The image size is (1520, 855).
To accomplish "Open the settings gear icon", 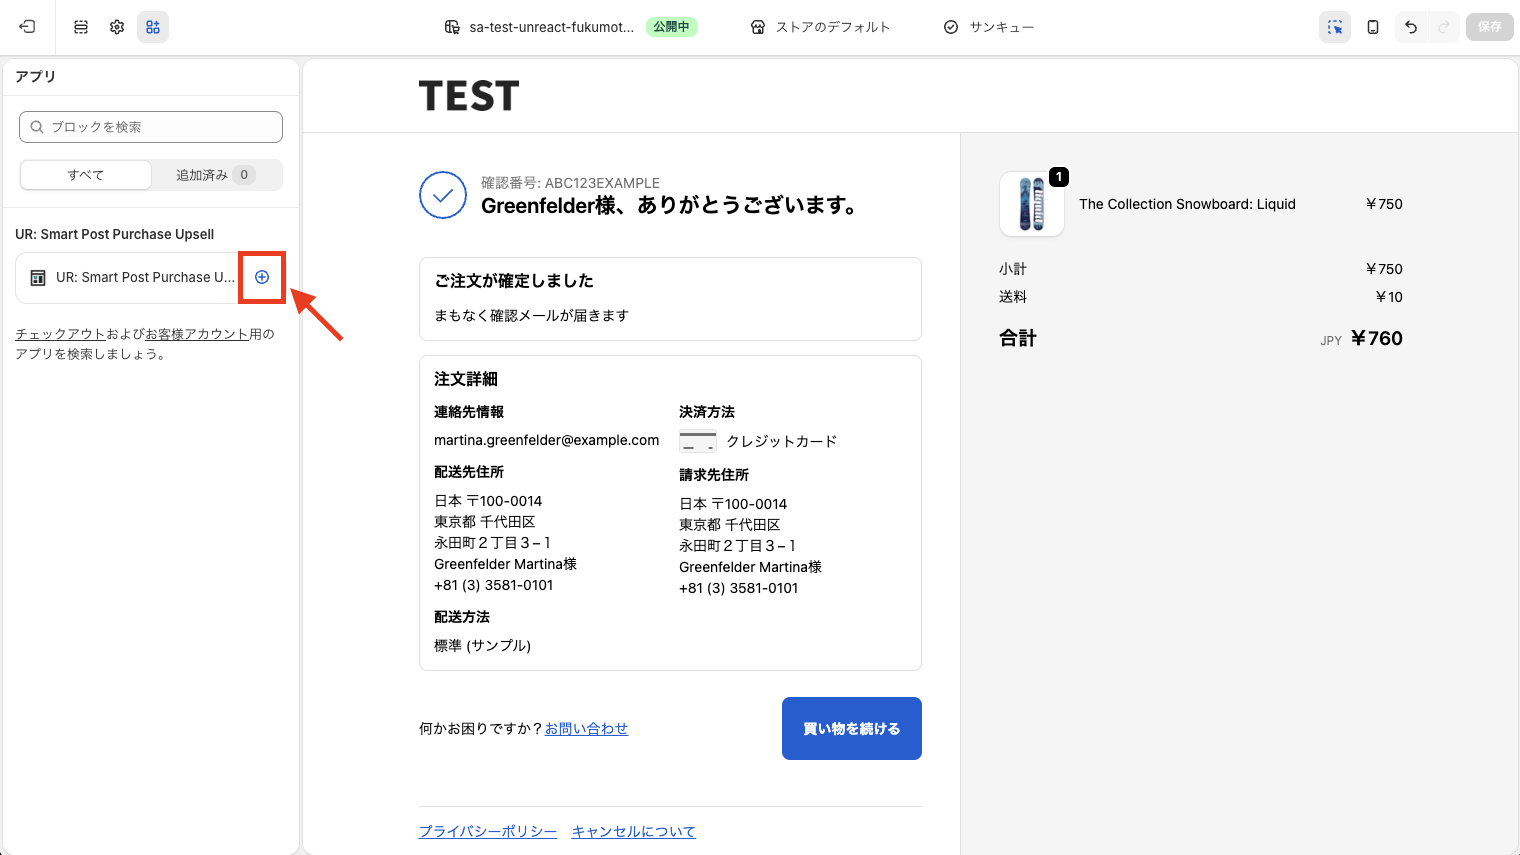I will click(x=117, y=27).
